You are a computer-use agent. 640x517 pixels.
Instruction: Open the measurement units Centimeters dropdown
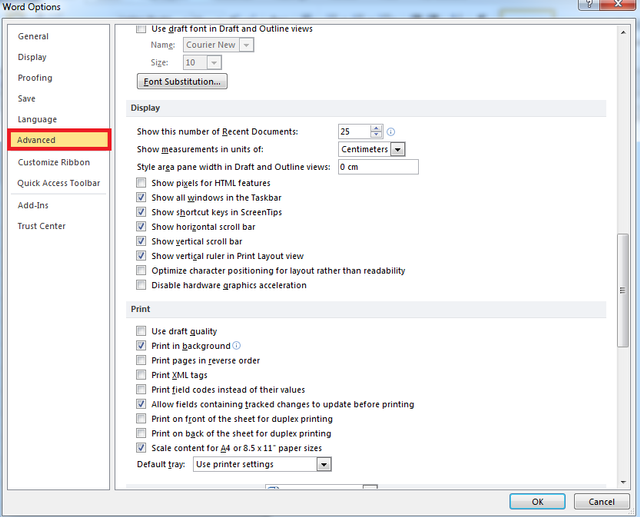[398, 149]
